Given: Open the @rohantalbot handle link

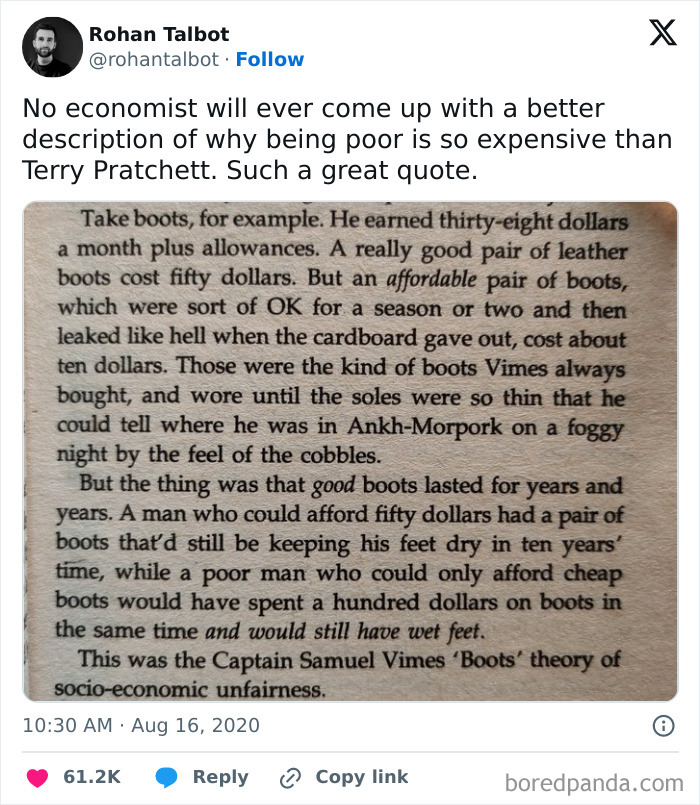Looking at the screenshot, I should (153, 59).
